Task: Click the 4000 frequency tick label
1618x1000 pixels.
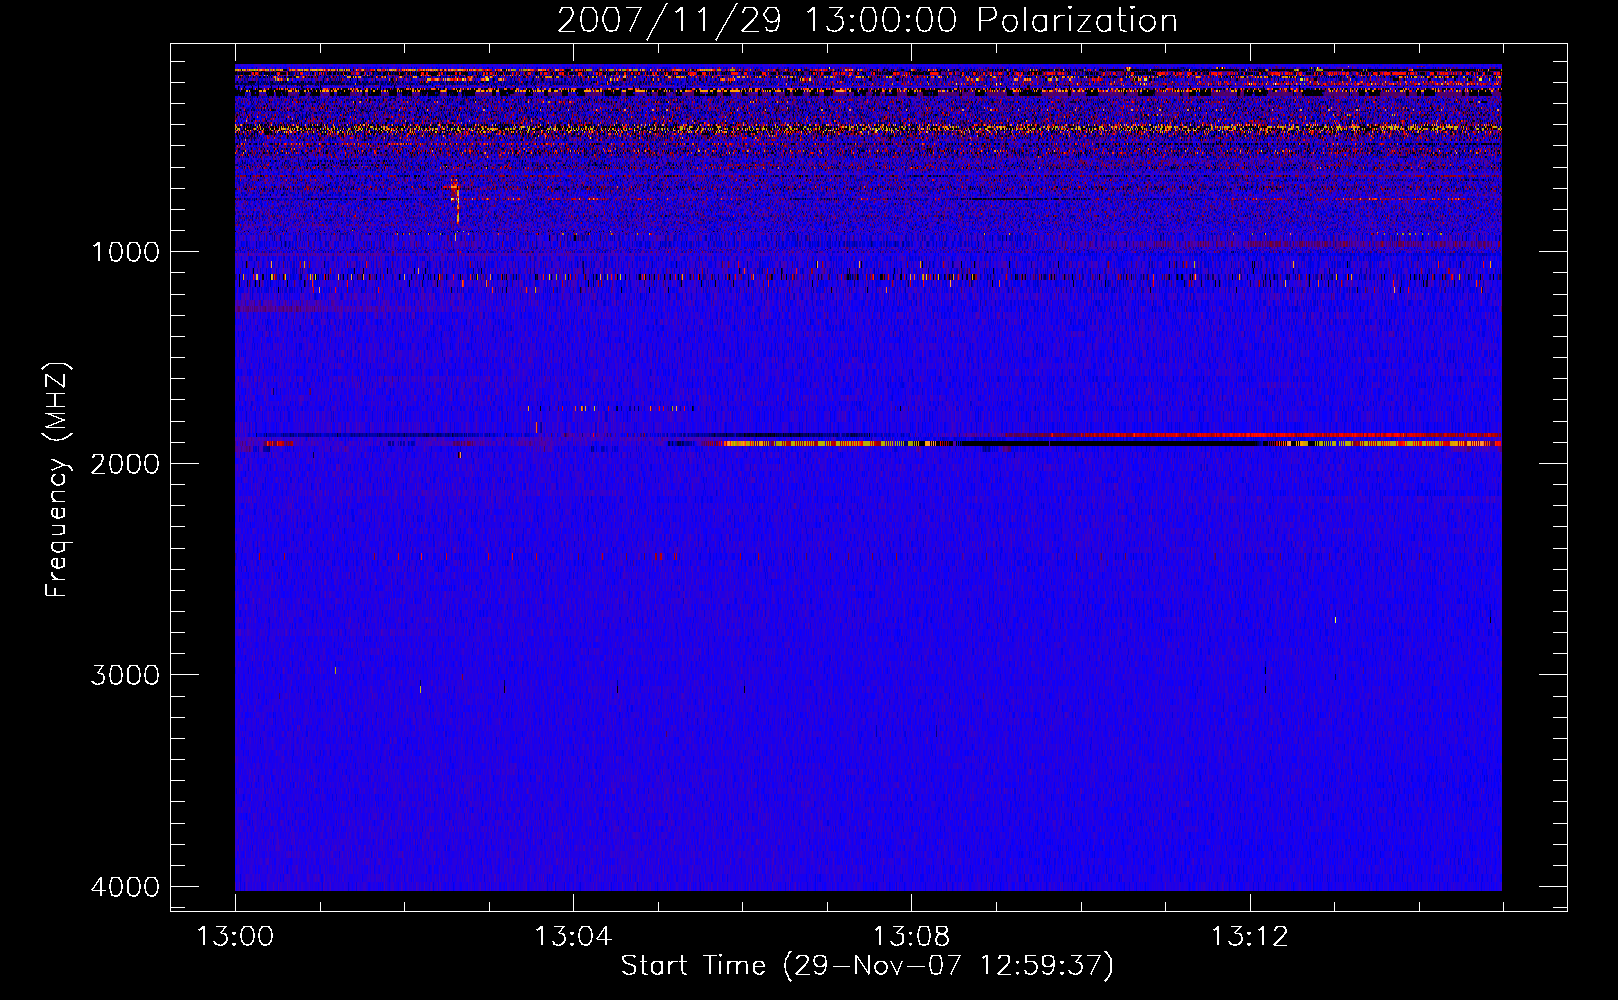Action: 125,887
